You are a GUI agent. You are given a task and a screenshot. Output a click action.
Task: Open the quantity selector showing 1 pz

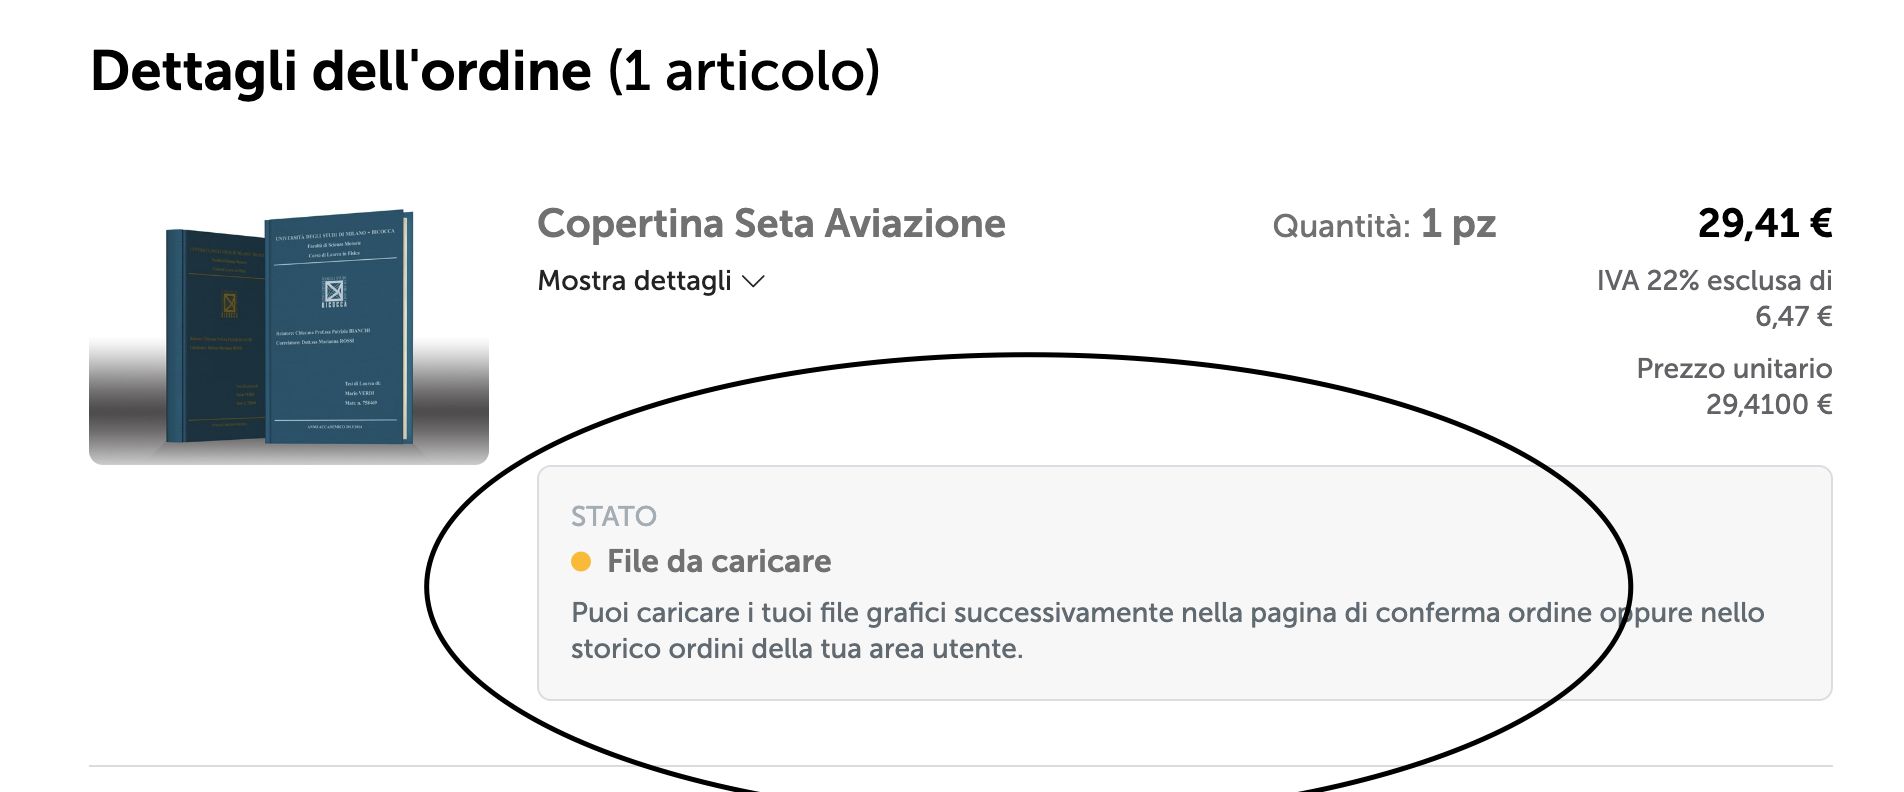click(1457, 224)
